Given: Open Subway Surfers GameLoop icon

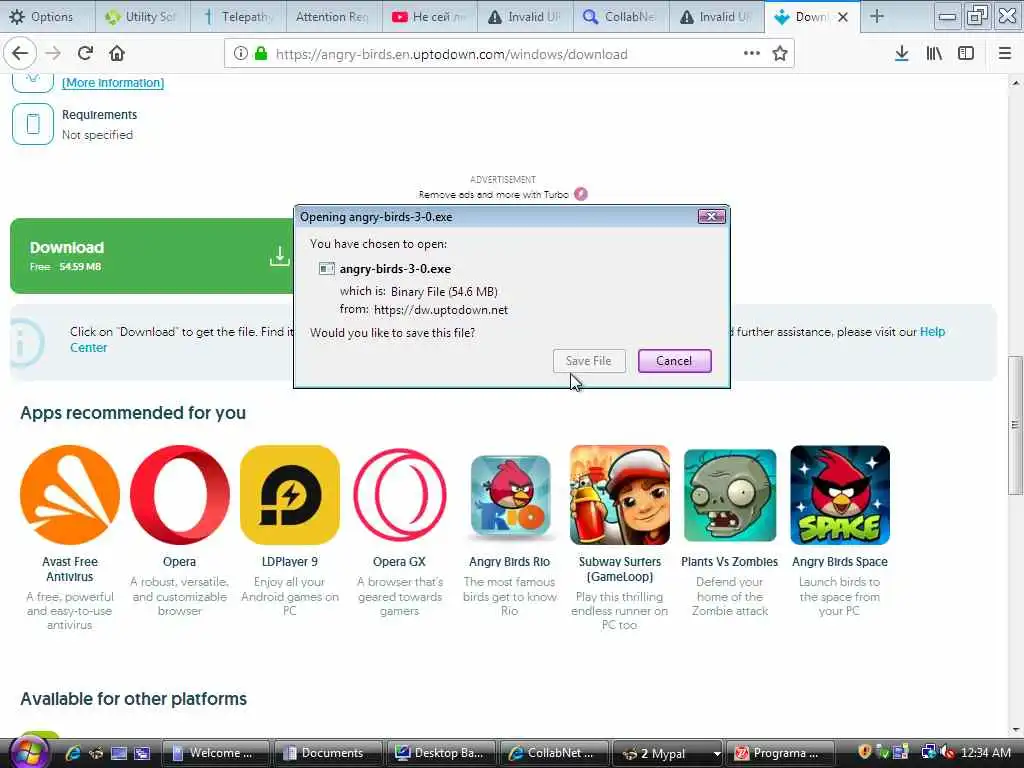Looking at the screenshot, I should pyautogui.click(x=620, y=495).
